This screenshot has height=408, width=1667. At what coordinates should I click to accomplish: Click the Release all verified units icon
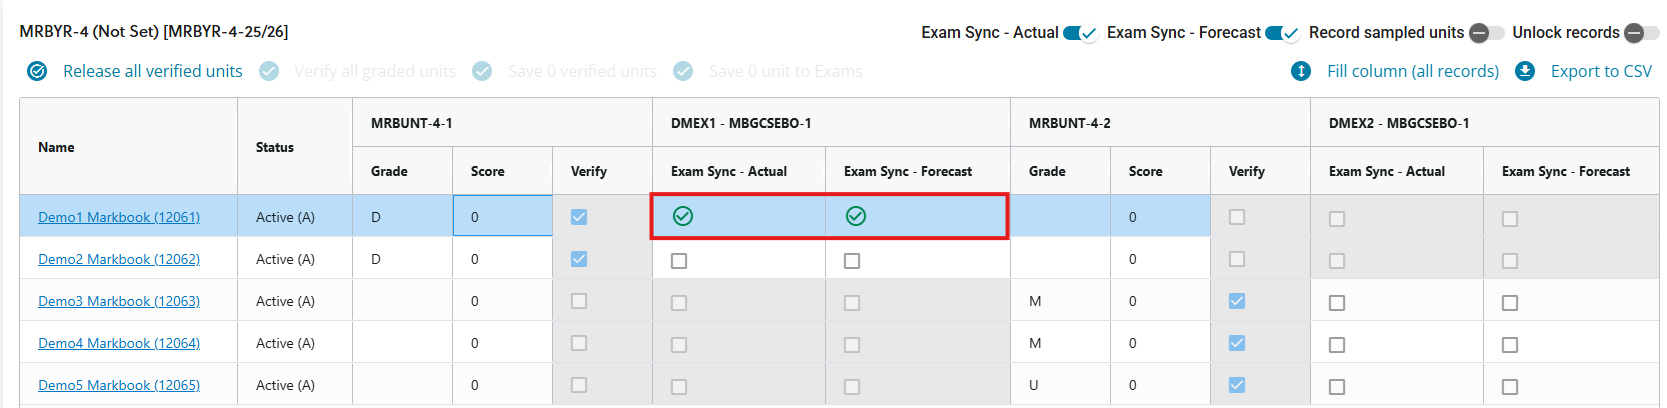pos(37,71)
